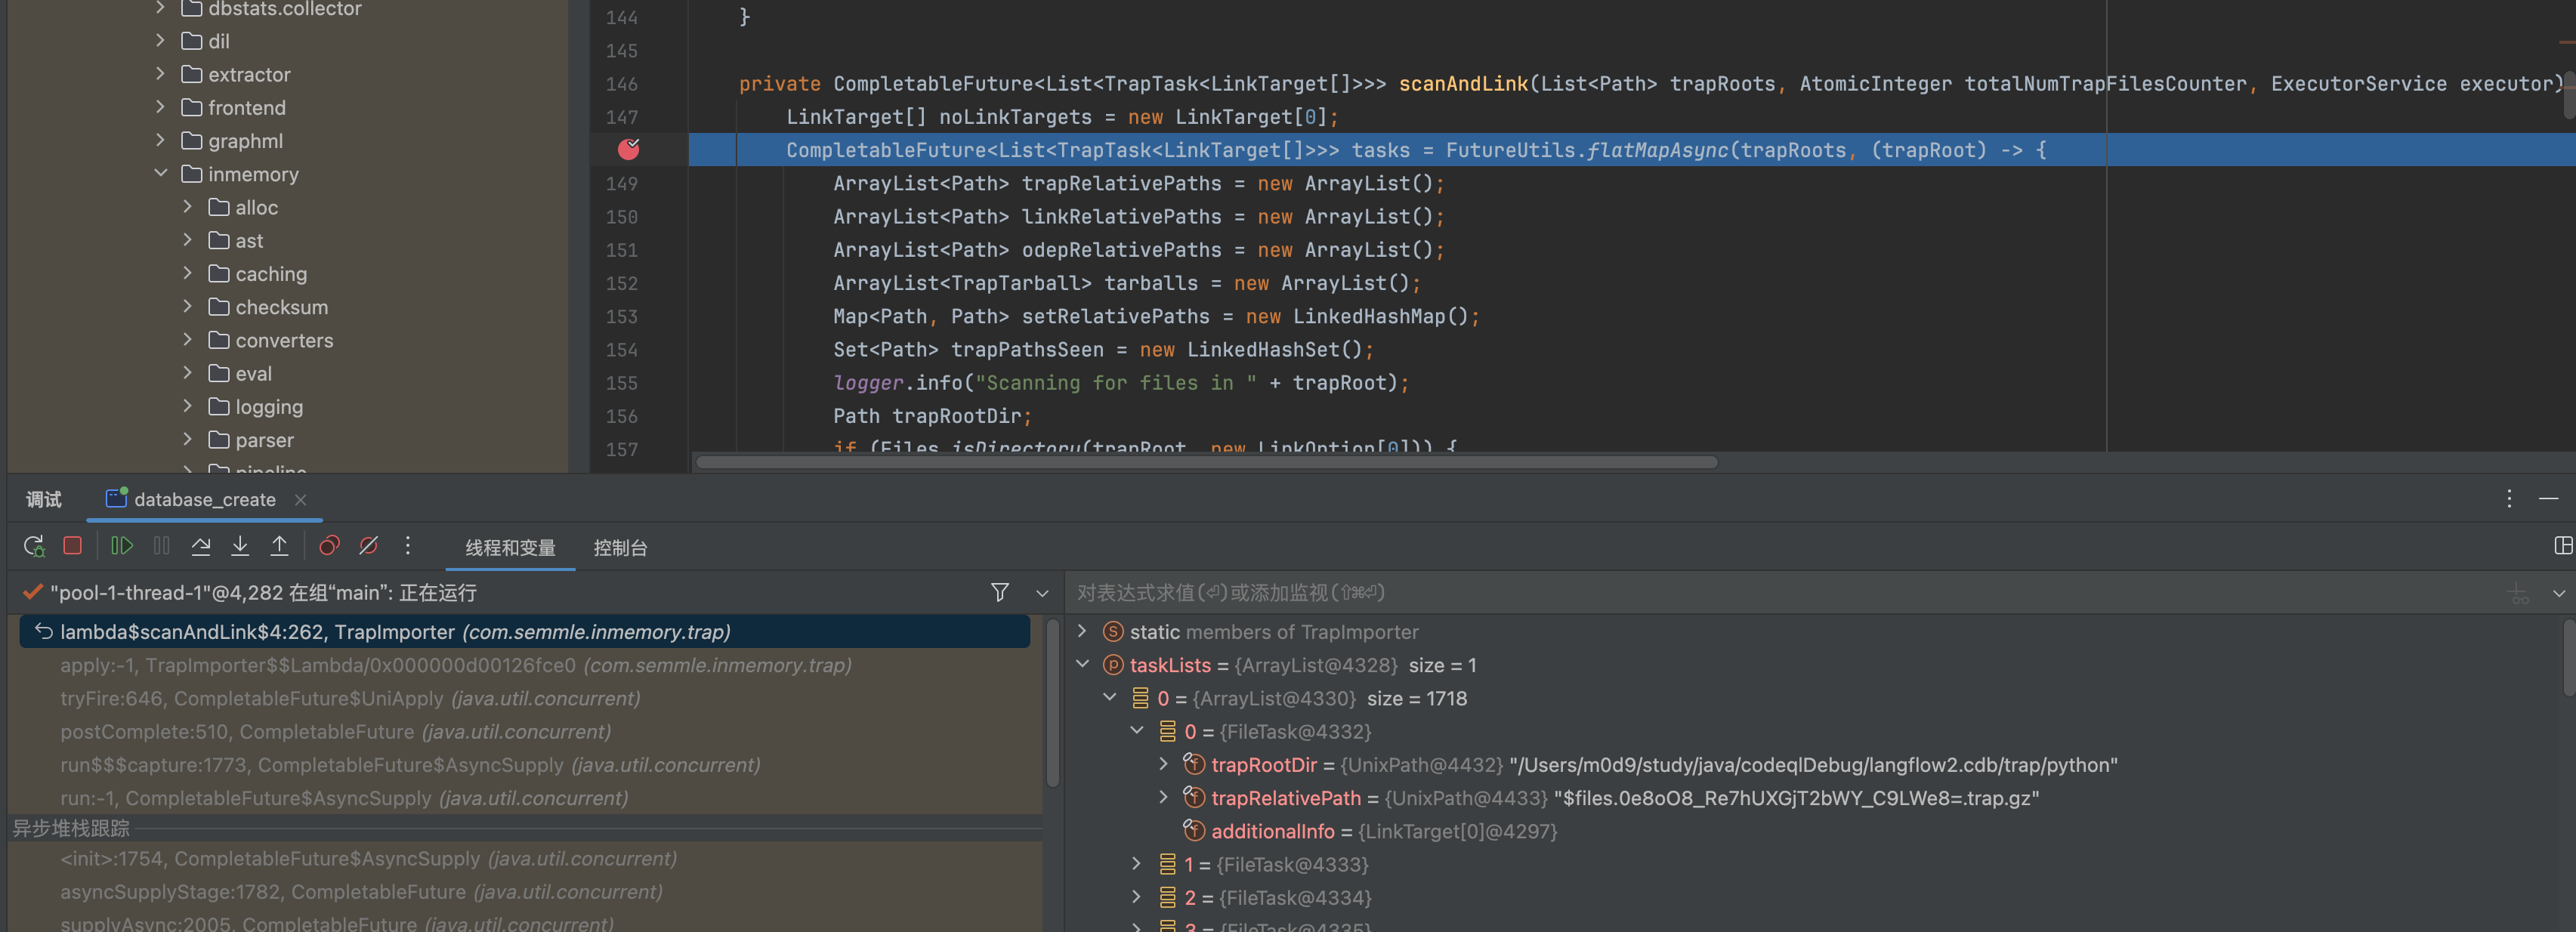Stop the debug session with the red square
Viewport: 2576px width, 932px height.
(x=72, y=546)
